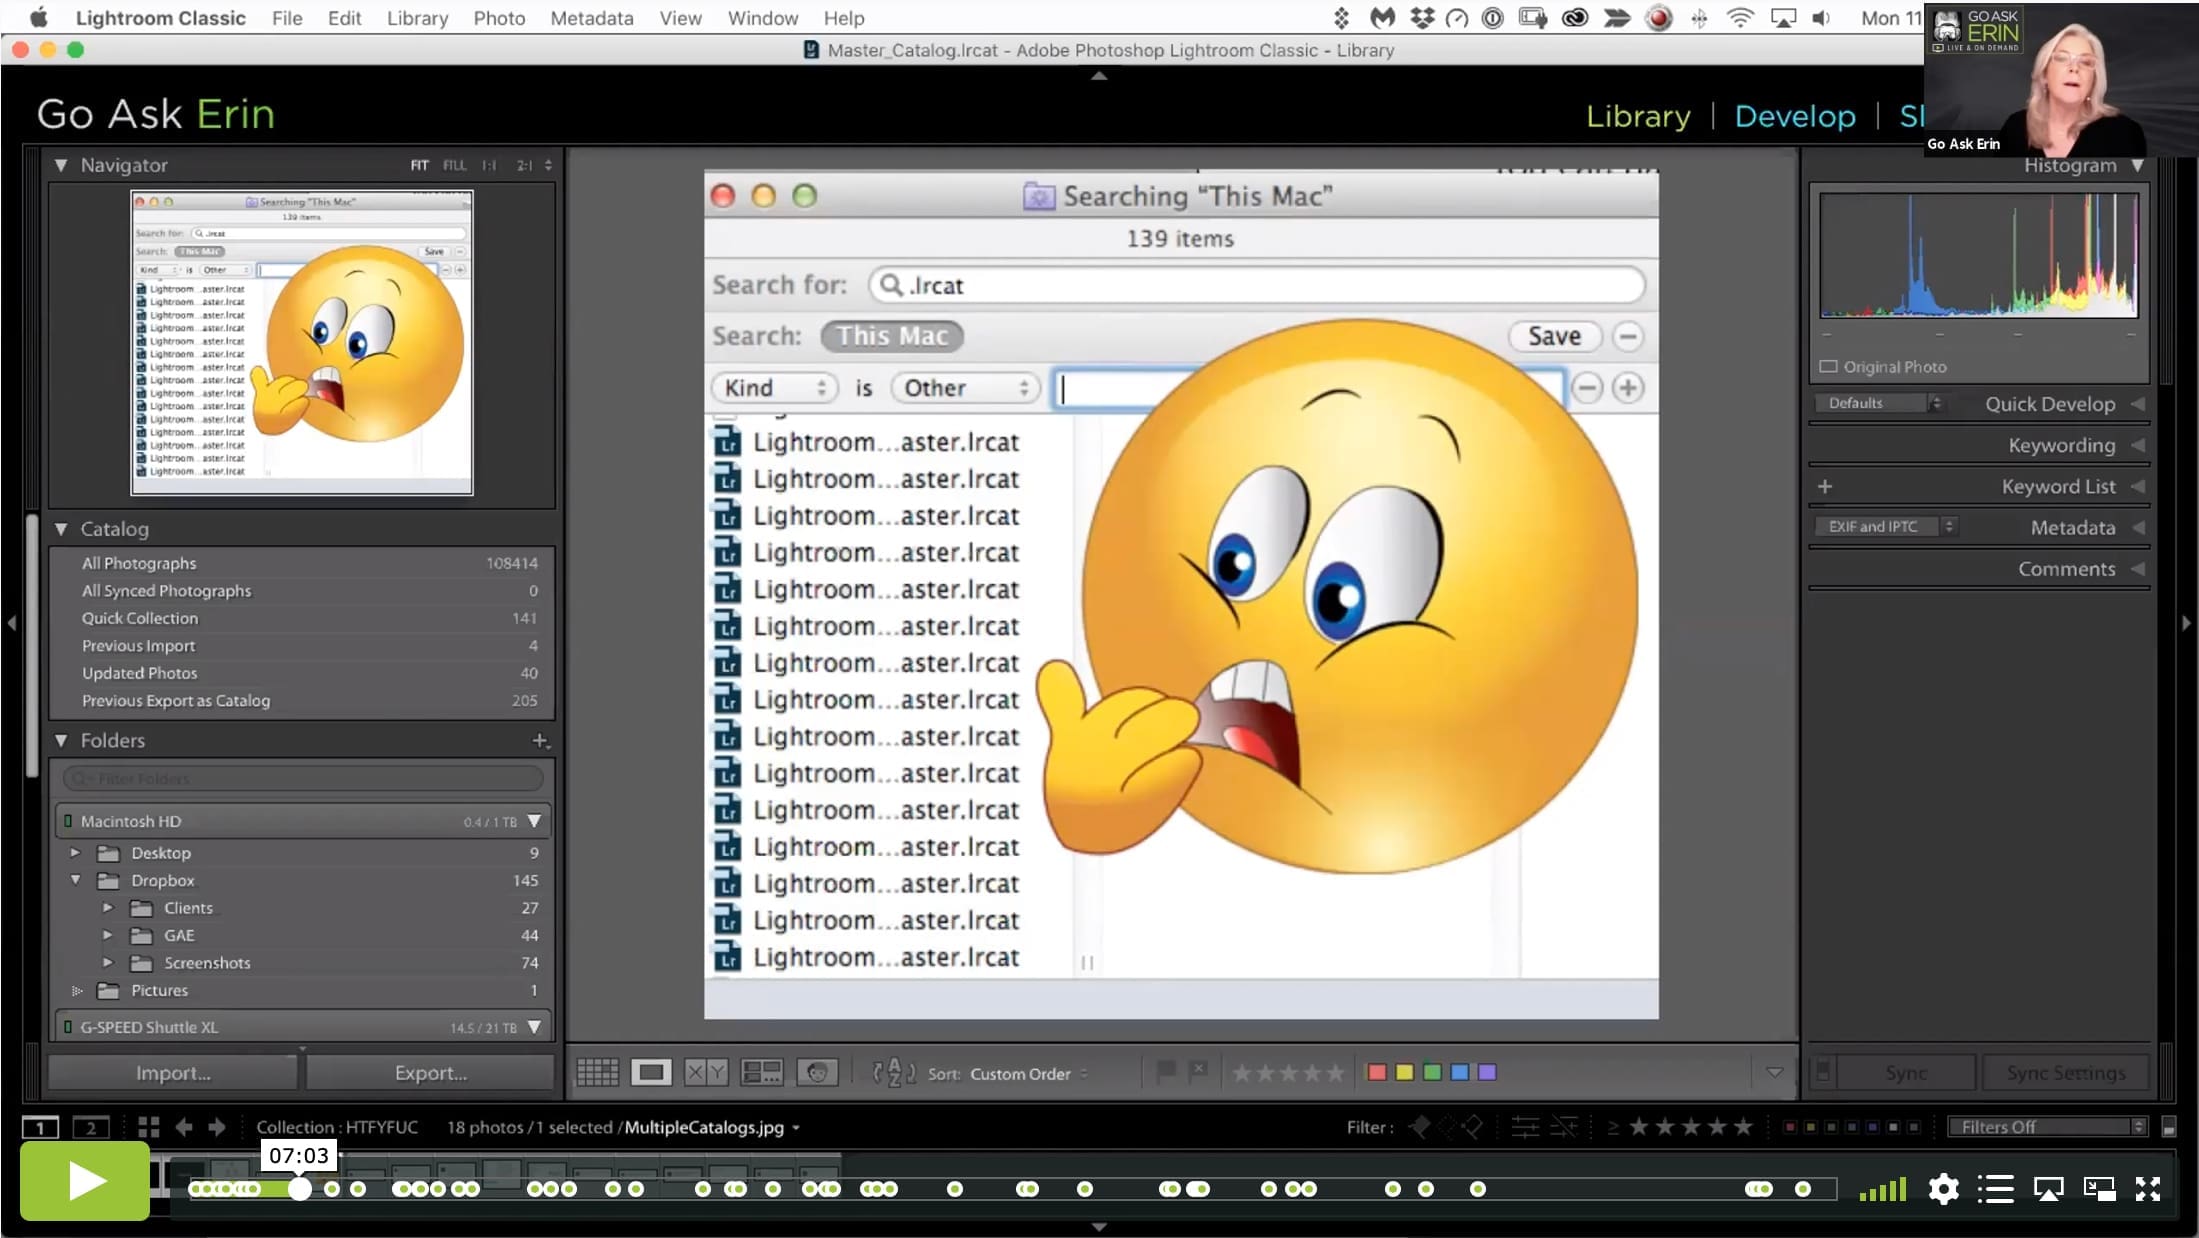Open Compare view XY icon

pos(706,1073)
